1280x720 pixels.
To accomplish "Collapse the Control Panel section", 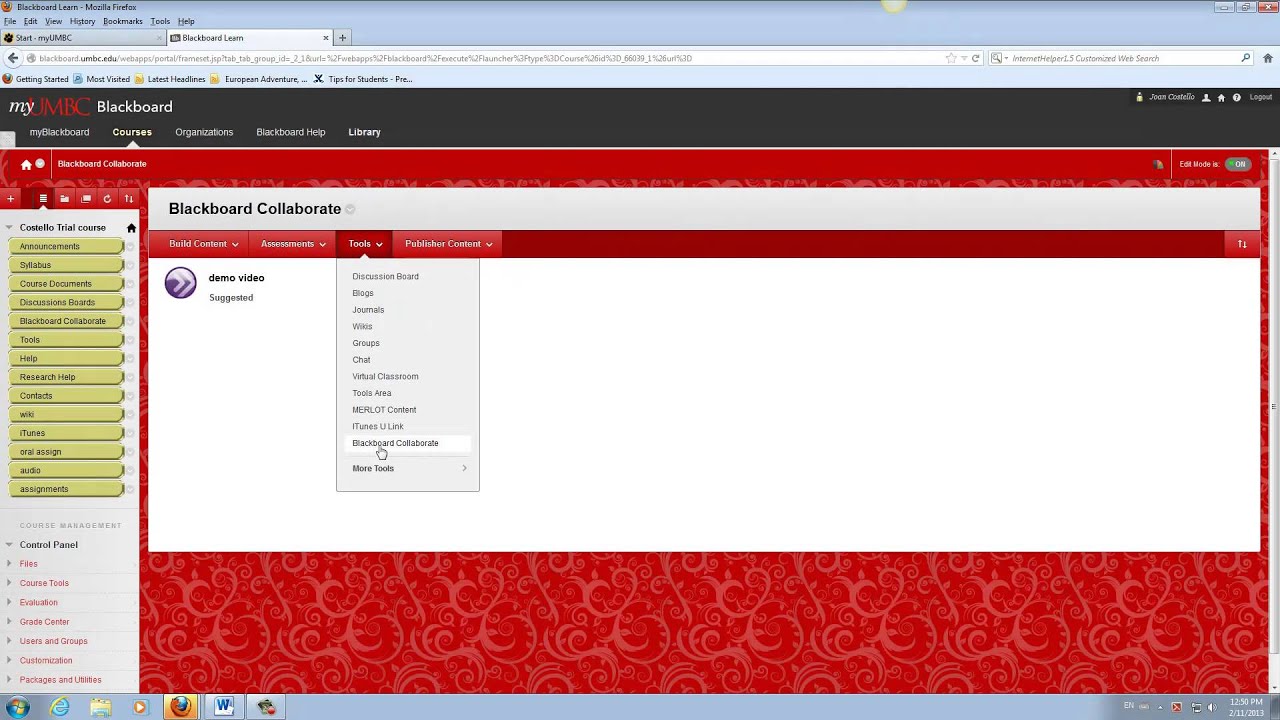I will 10,545.
